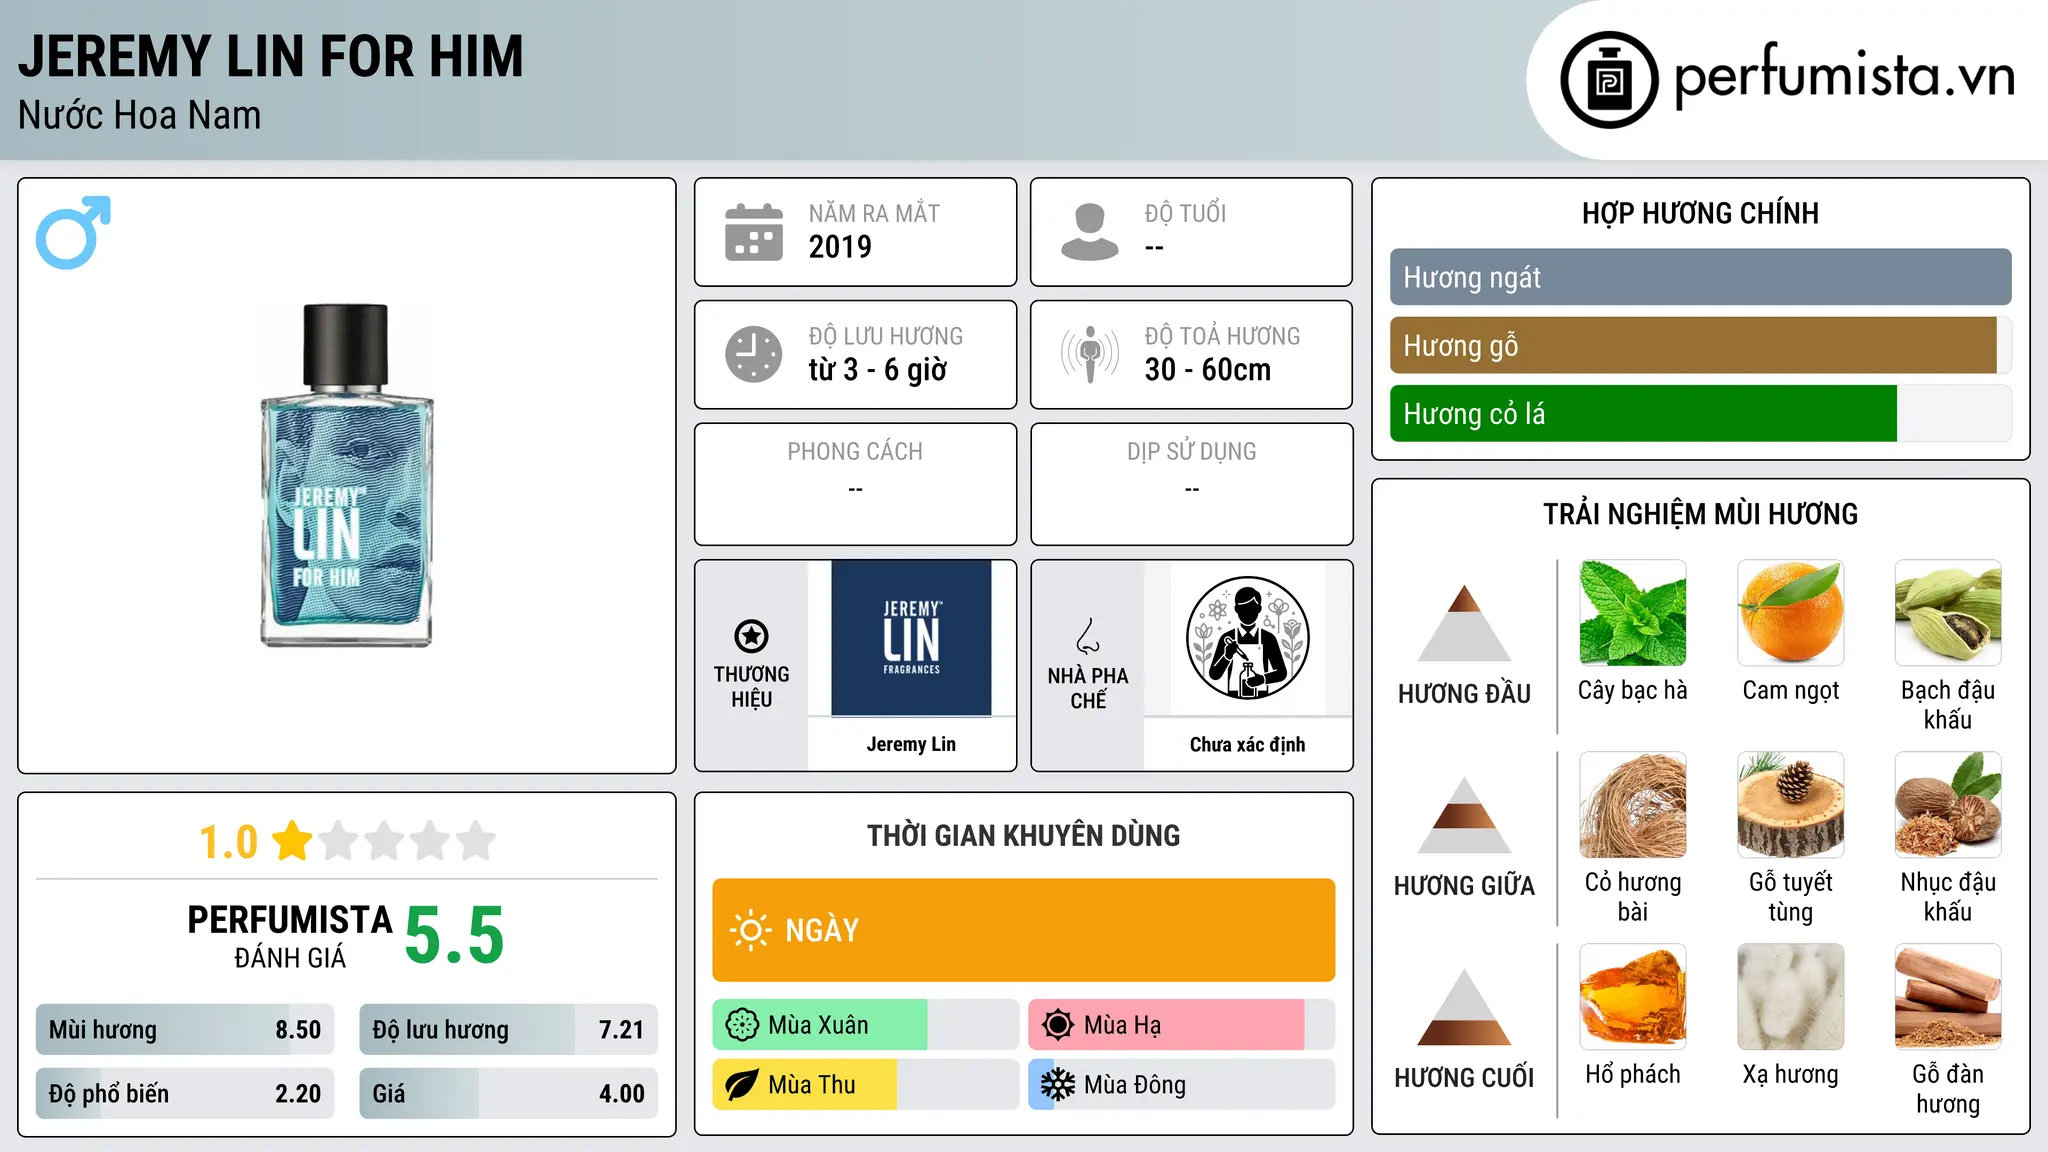Click the sillage icon beside Độ toả hương

click(1090, 354)
